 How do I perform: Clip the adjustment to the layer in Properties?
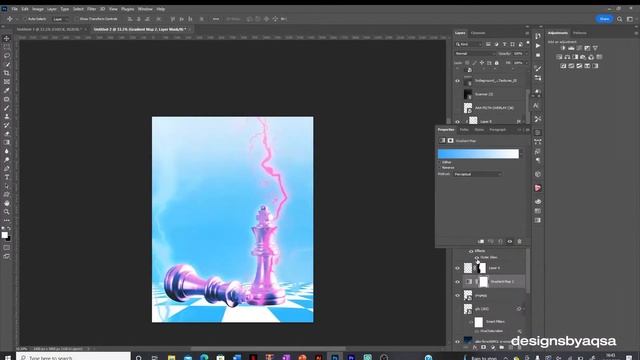[481, 241]
